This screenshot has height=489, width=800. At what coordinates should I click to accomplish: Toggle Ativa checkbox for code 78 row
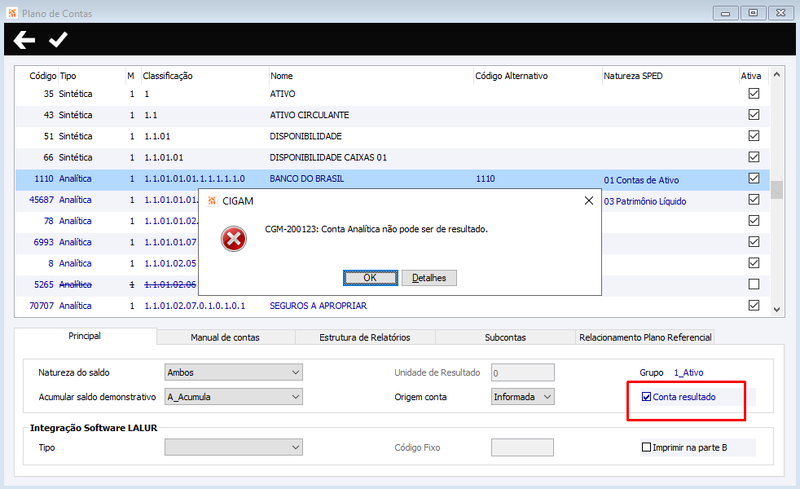754,221
